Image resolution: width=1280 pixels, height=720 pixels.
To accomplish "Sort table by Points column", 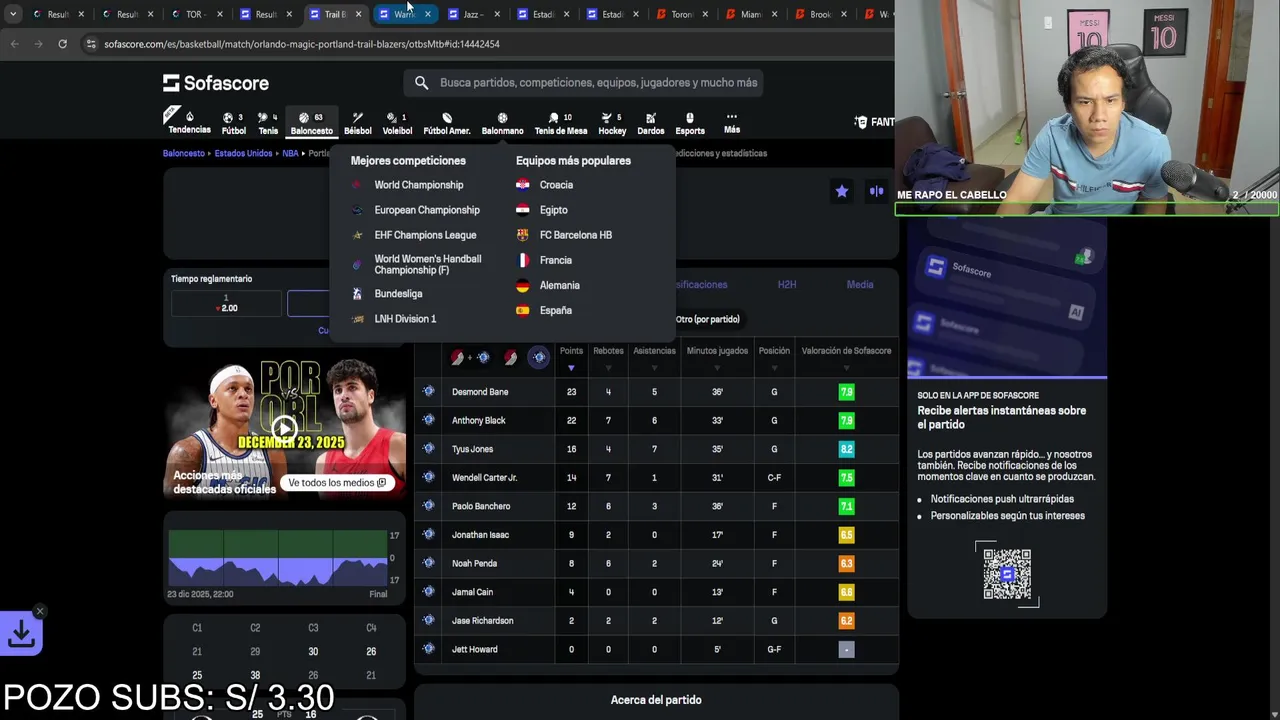I will tap(571, 357).
